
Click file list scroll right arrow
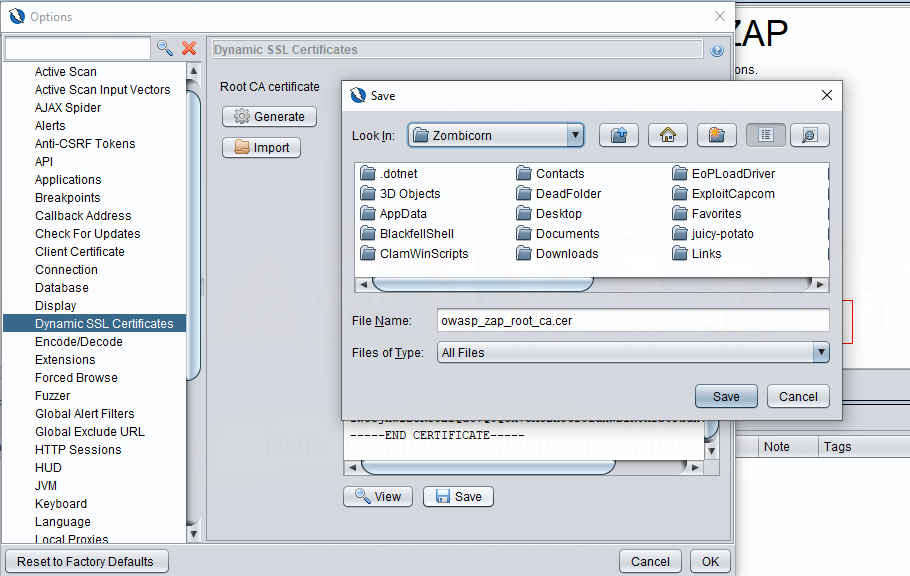(820, 285)
